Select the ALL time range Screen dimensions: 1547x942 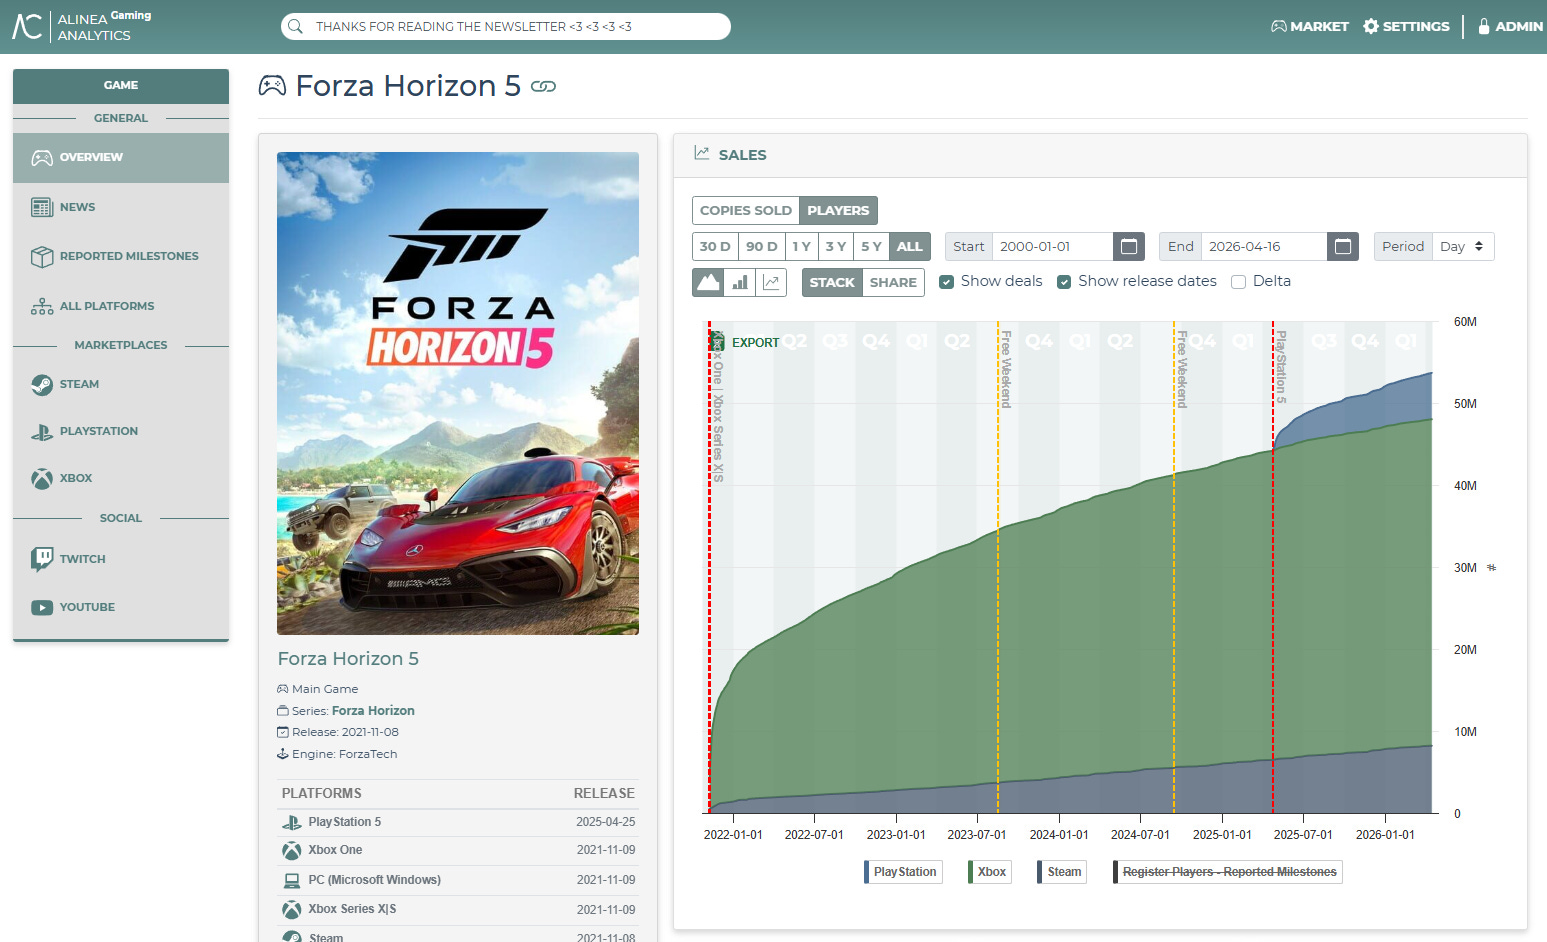[x=910, y=246]
